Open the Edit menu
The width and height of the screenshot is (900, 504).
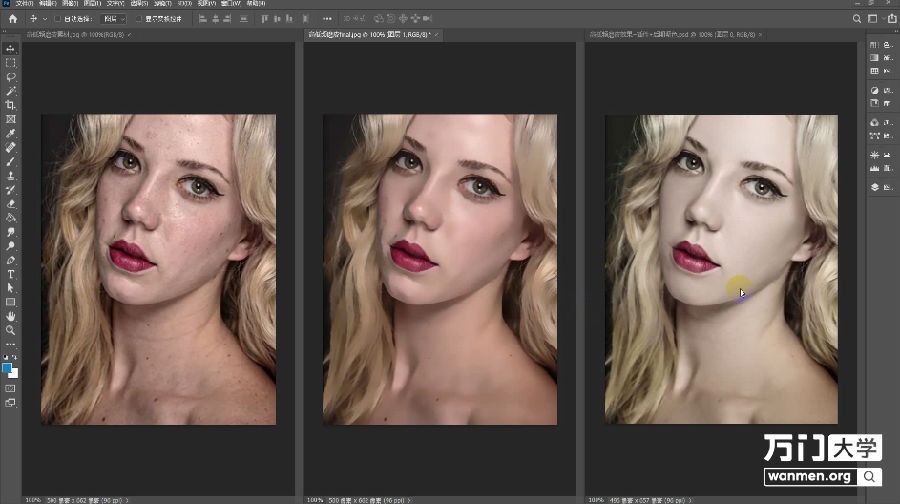click(47, 3)
